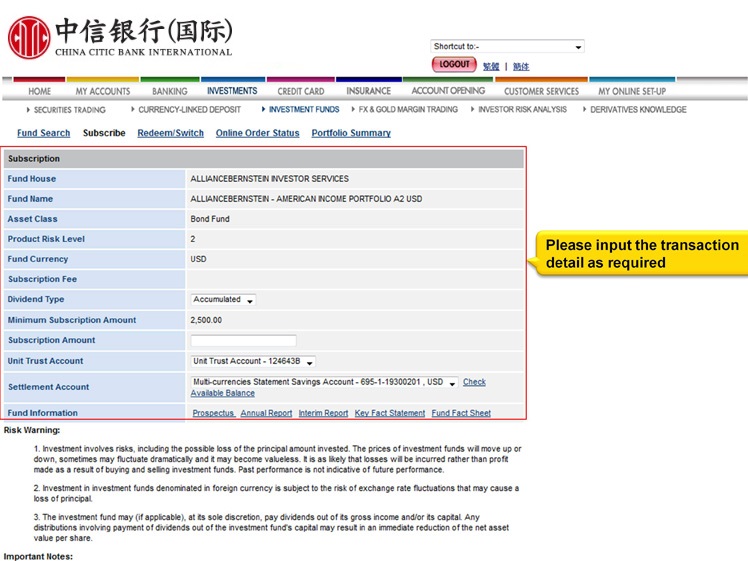This screenshot has height=561, width=748.
Task: Open the BANKING menu
Action: [x=170, y=91]
